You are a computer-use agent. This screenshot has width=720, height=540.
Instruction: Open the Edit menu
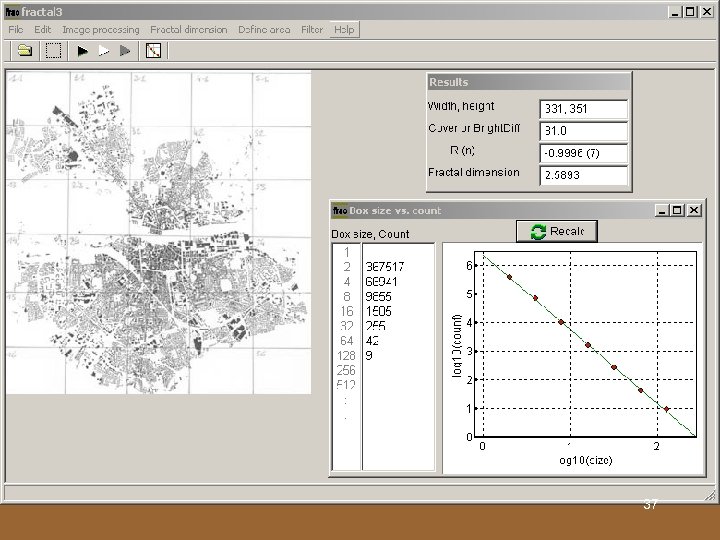[x=43, y=30]
